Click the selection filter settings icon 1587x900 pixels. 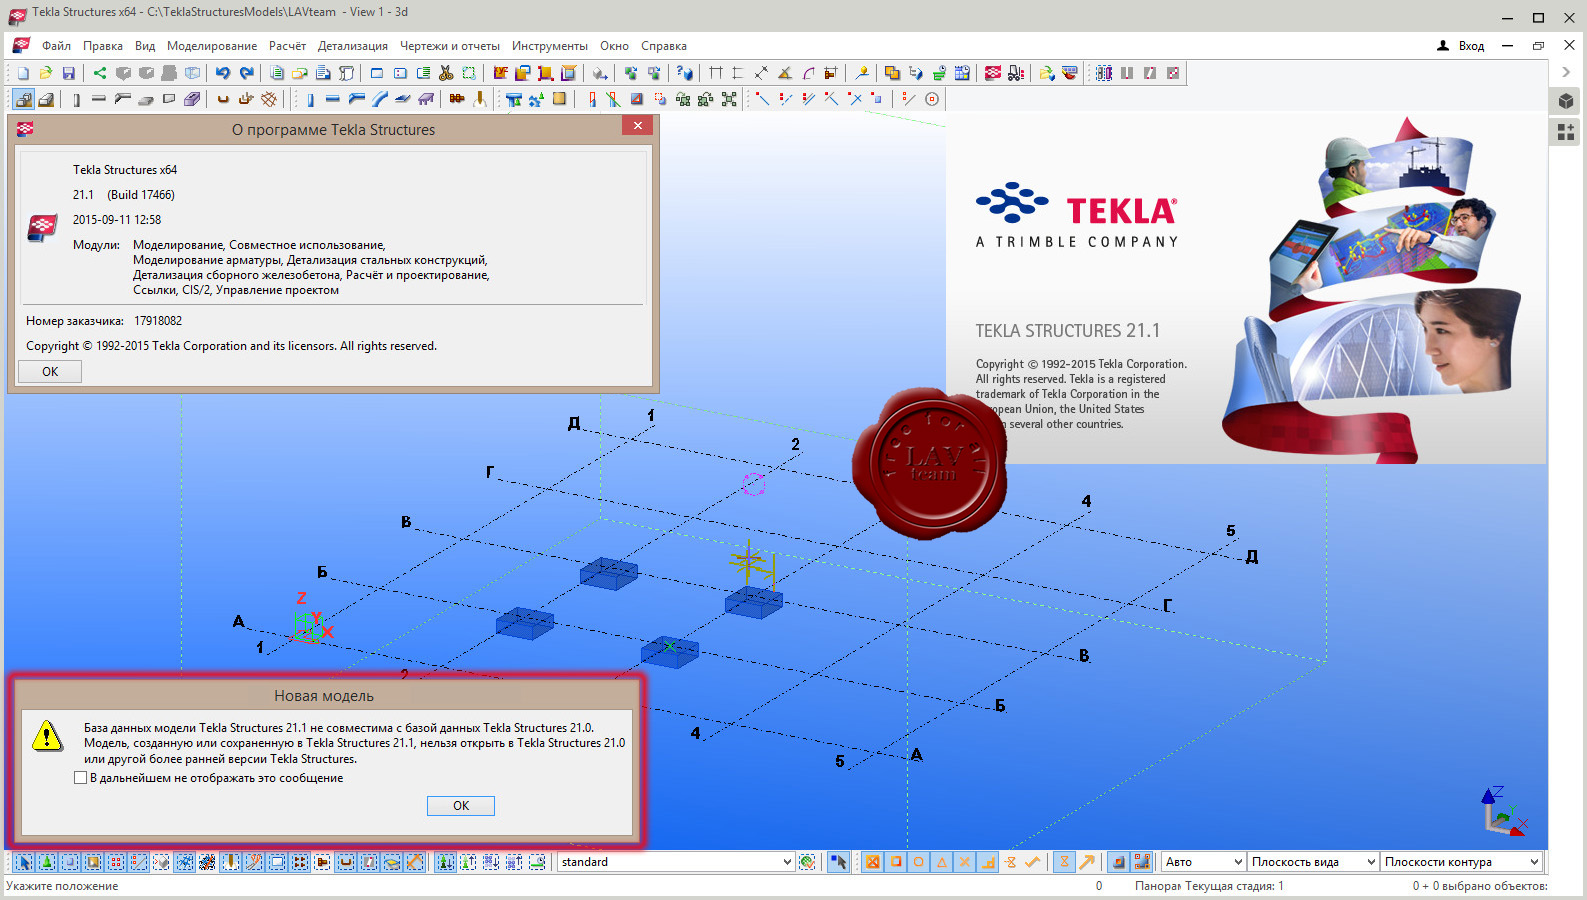(x=807, y=862)
